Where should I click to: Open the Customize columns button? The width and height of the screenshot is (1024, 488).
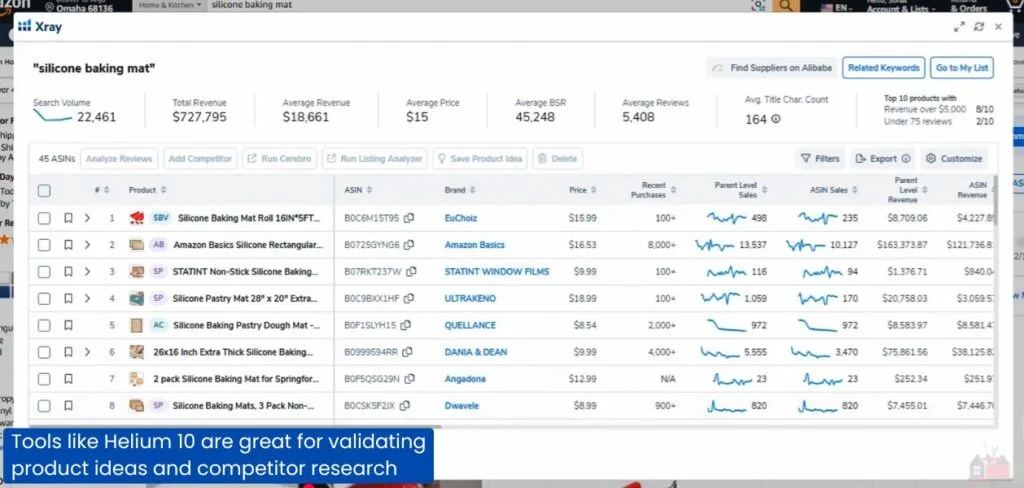point(954,159)
